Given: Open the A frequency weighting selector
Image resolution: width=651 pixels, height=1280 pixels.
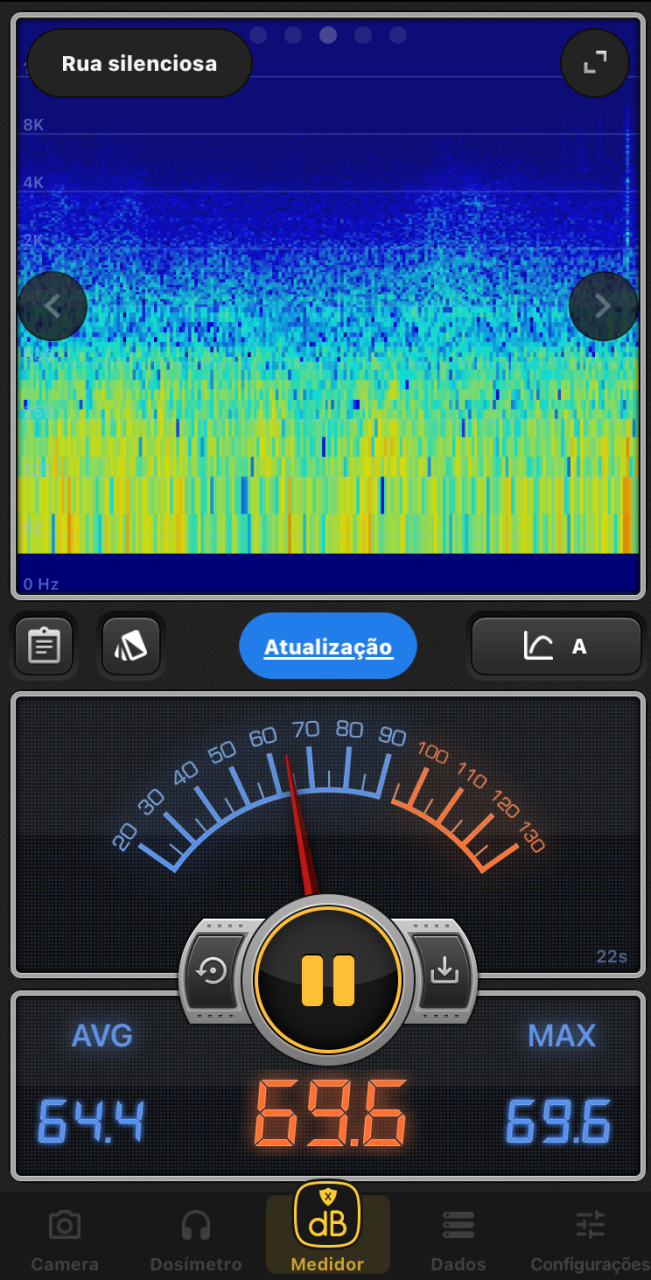Looking at the screenshot, I should 555,646.
